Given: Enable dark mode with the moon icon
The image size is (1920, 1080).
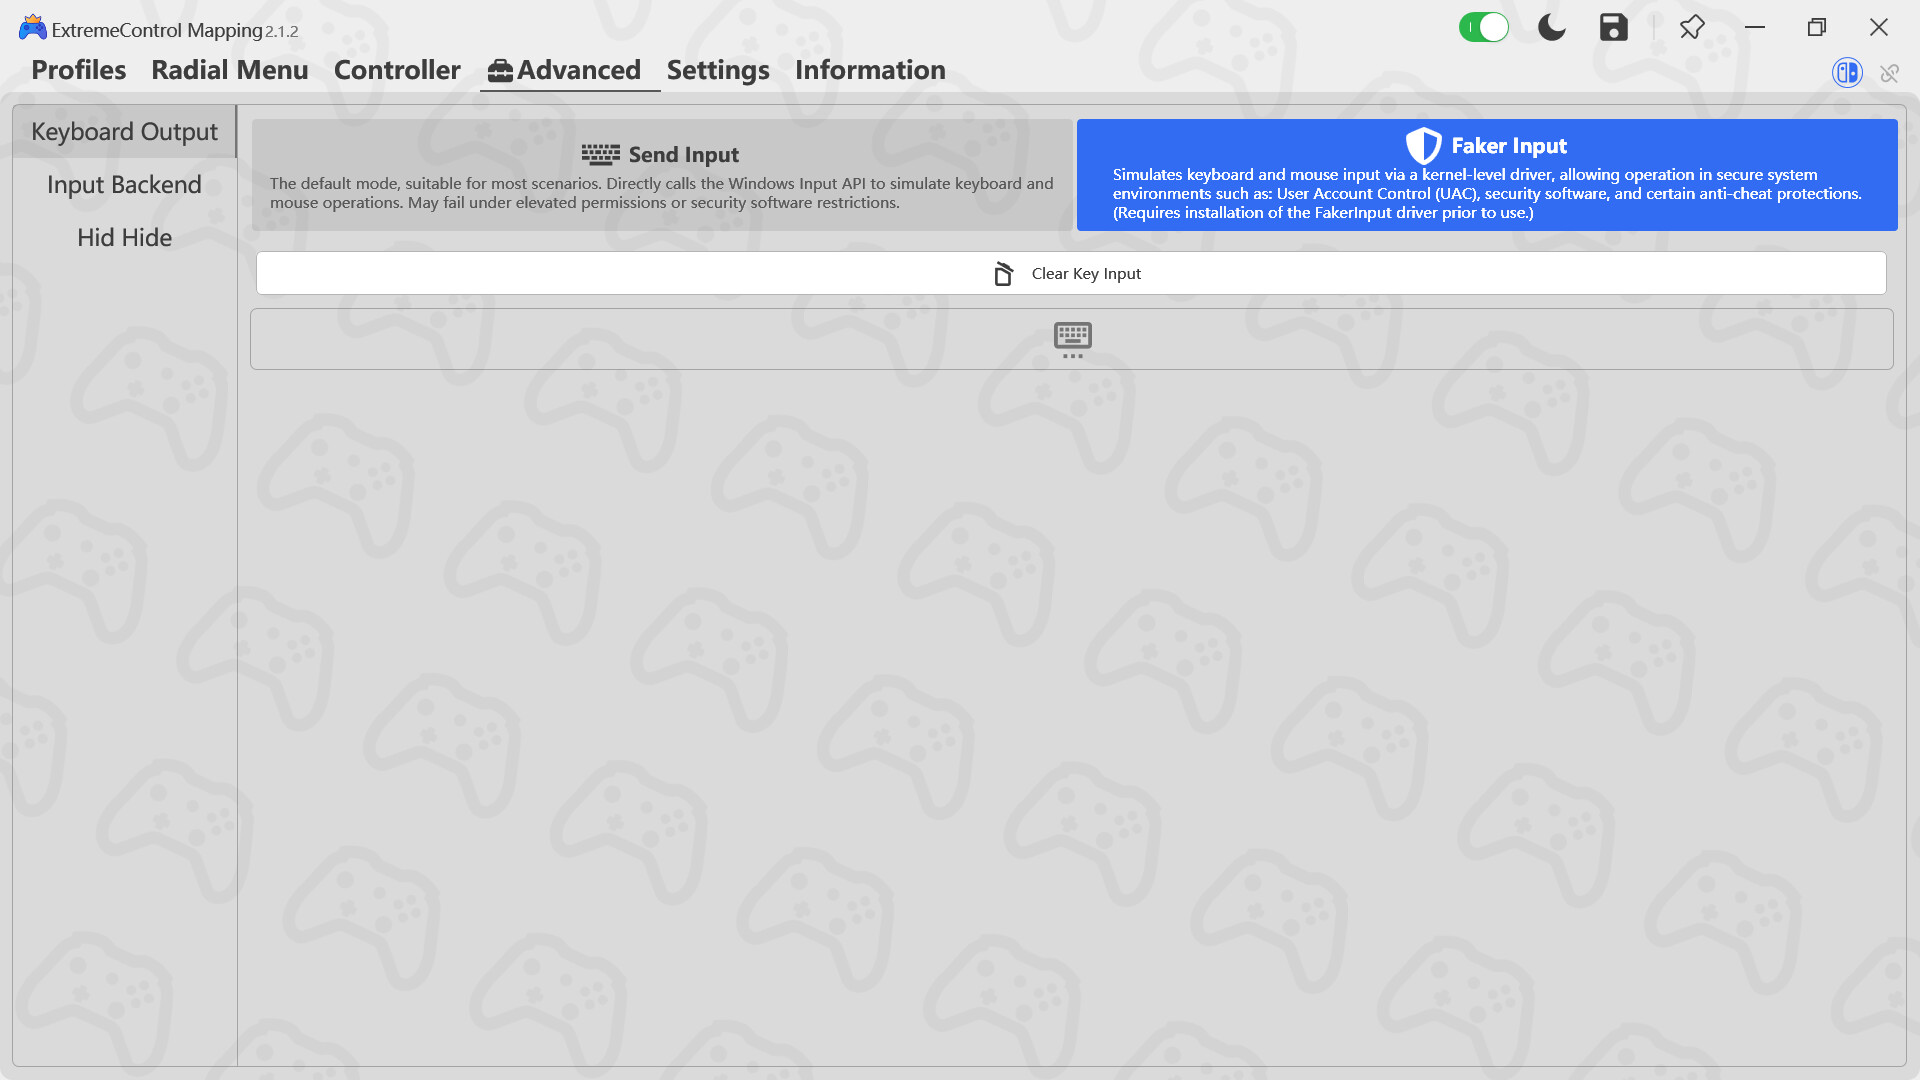Looking at the screenshot, I should 1550,27.
